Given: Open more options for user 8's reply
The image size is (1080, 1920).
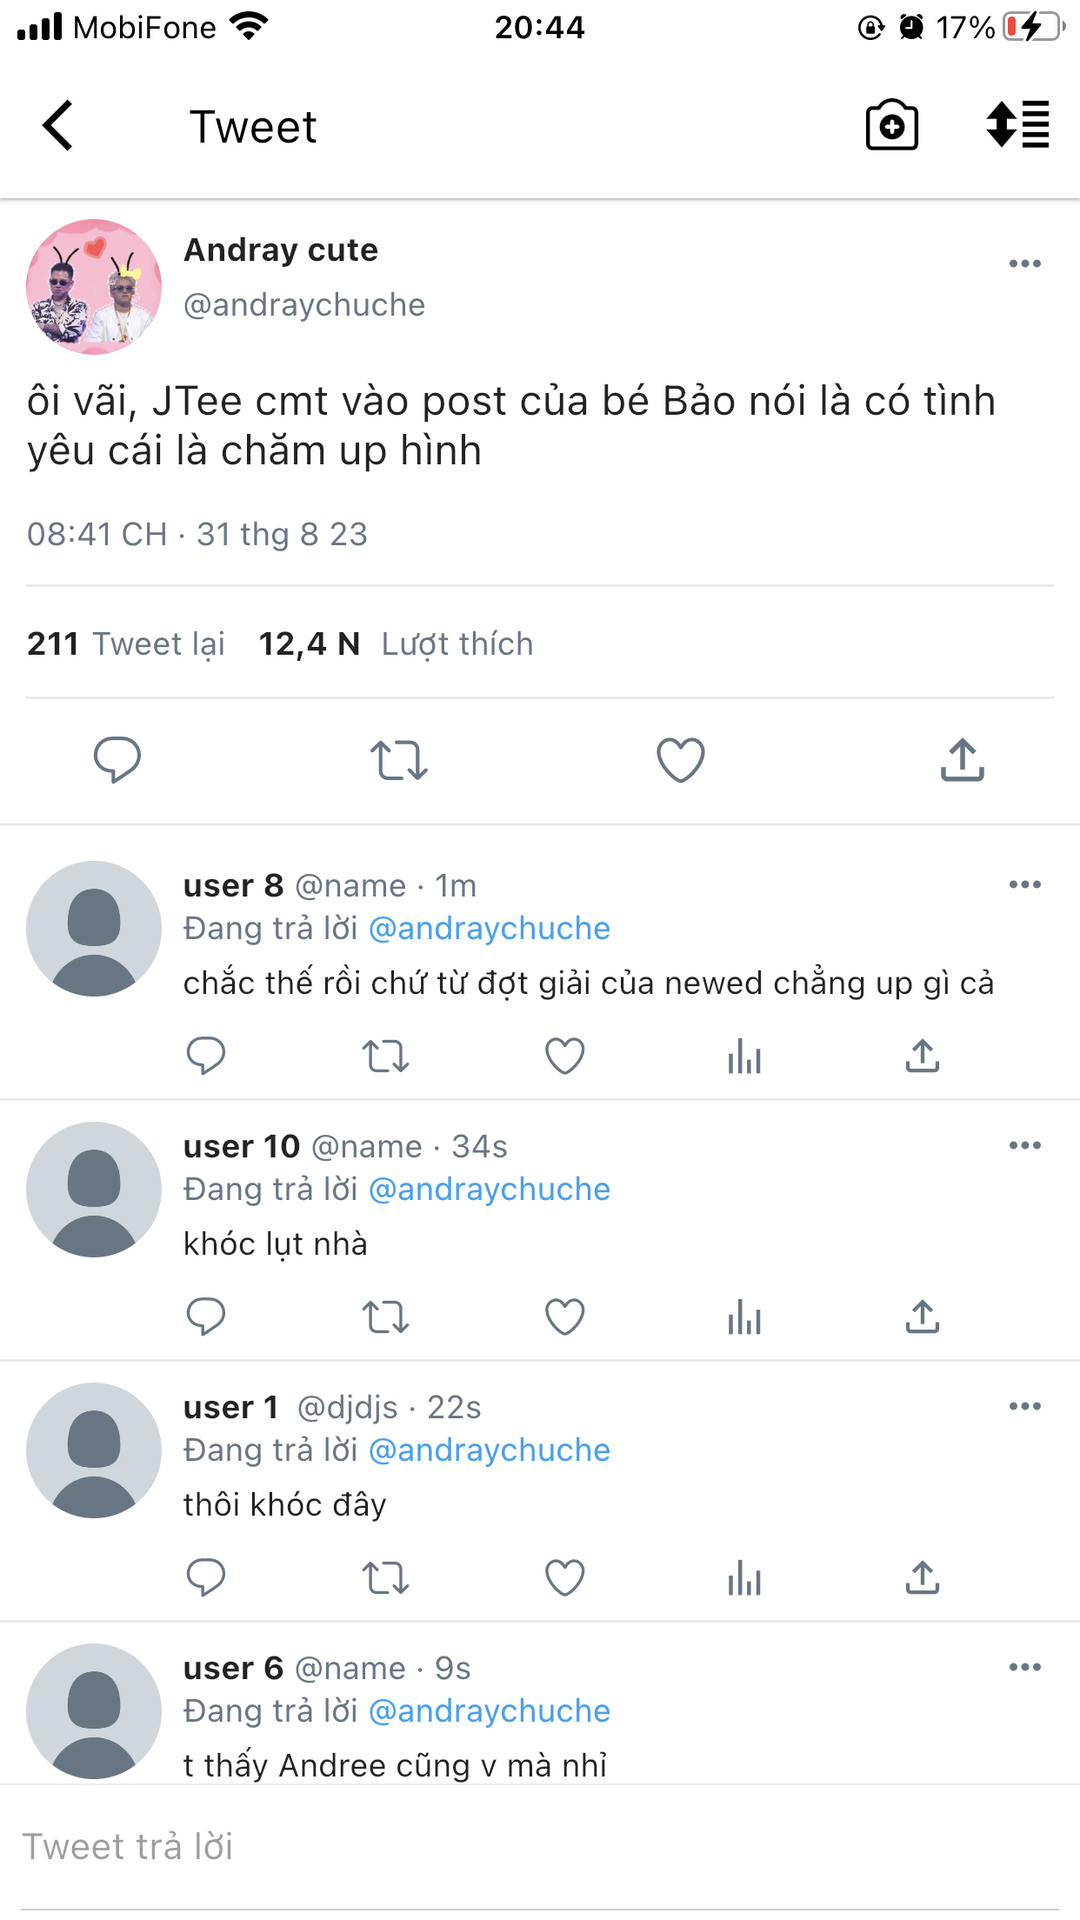Looking at the screenshot, I should [x=1024, y=885].
